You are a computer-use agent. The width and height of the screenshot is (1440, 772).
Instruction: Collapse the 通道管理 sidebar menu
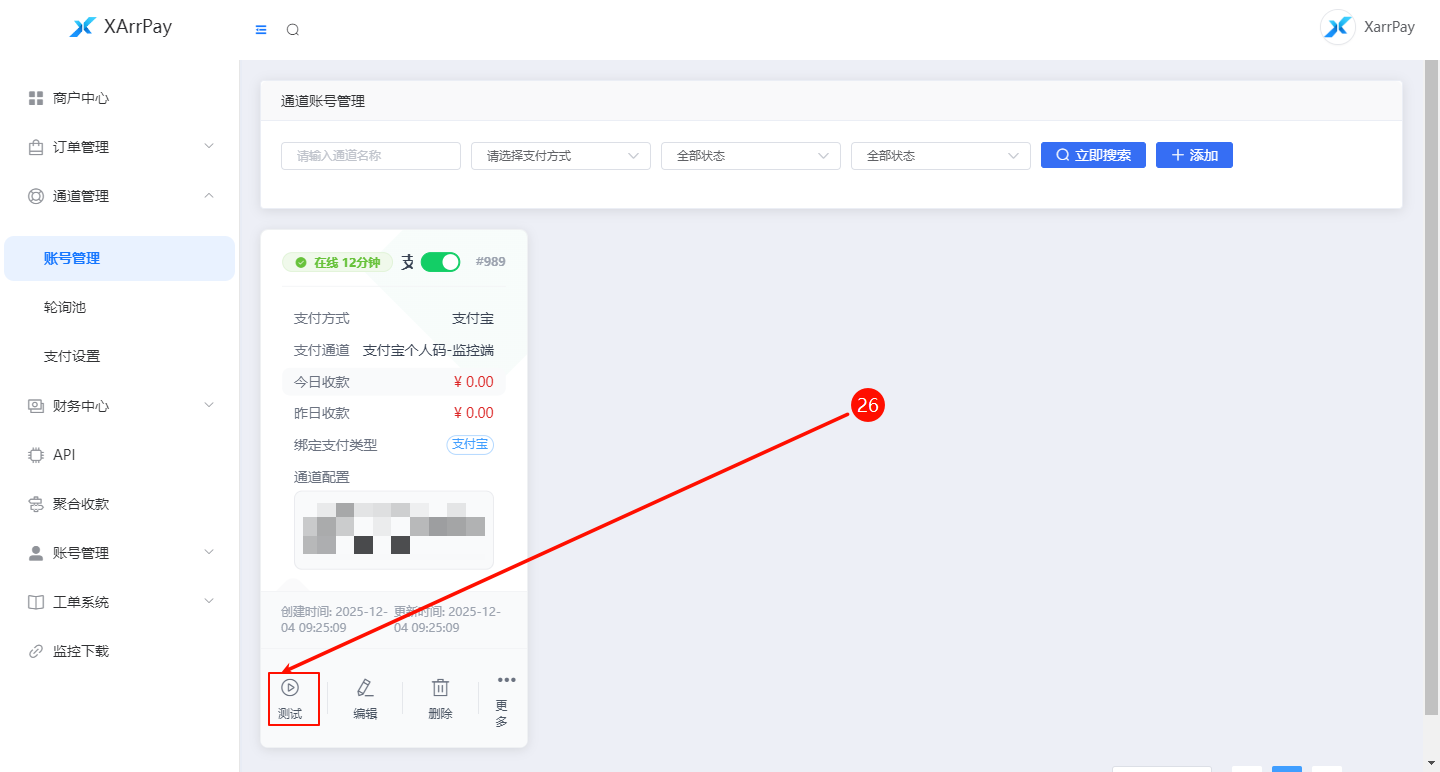pos(120,196)
